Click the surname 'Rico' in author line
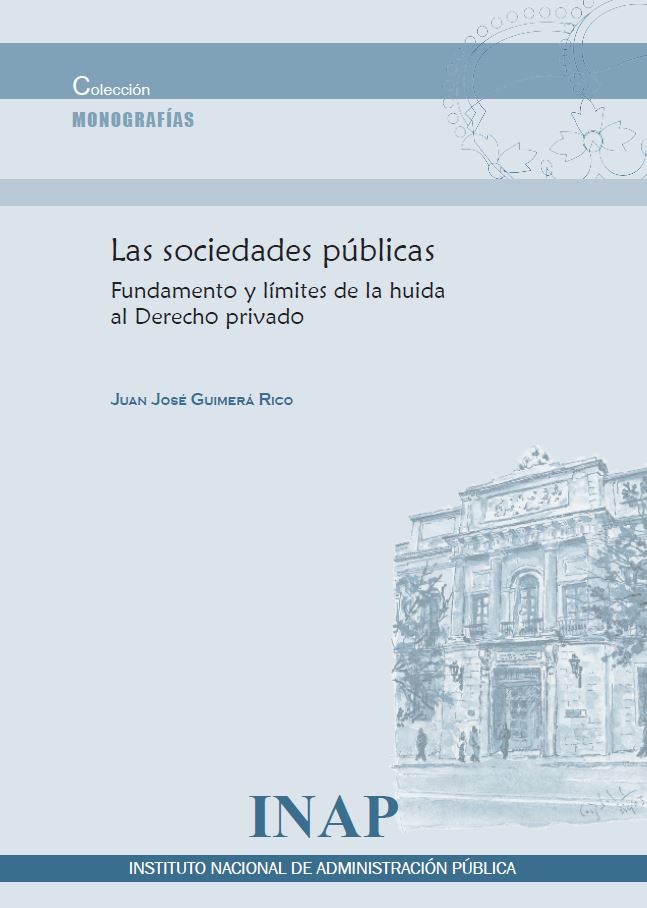The image size is (647, 908). pyautogui.click(x=274, y=400)
